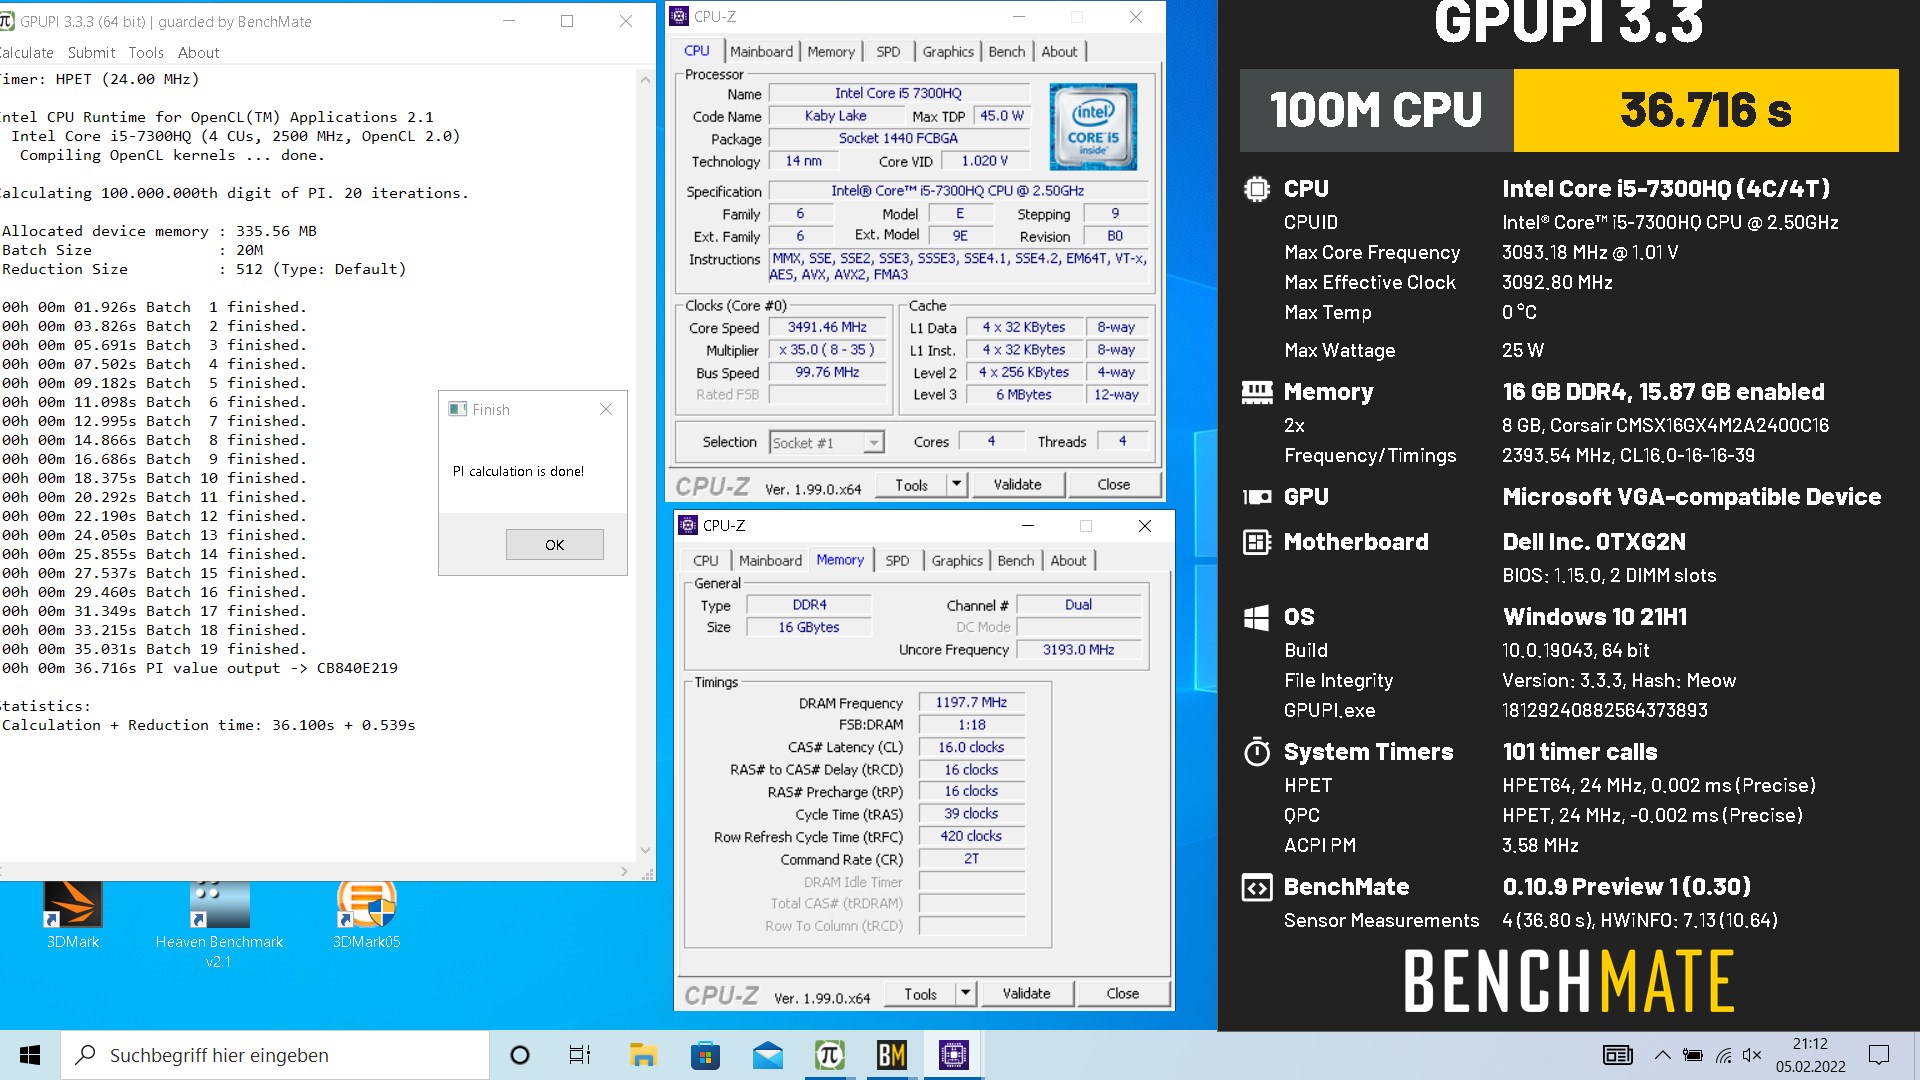Screen dimensions: 1920x1080
Task: Switch to Memory tab in top CPU-Z
Action: pyautogui.click(x=831, y=51)
